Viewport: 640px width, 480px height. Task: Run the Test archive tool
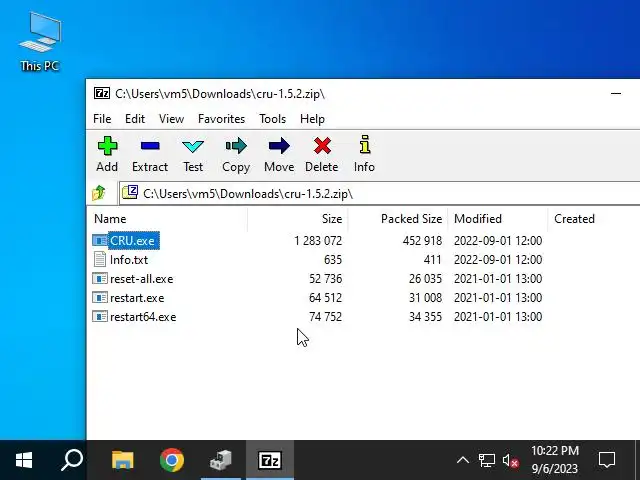193,155
